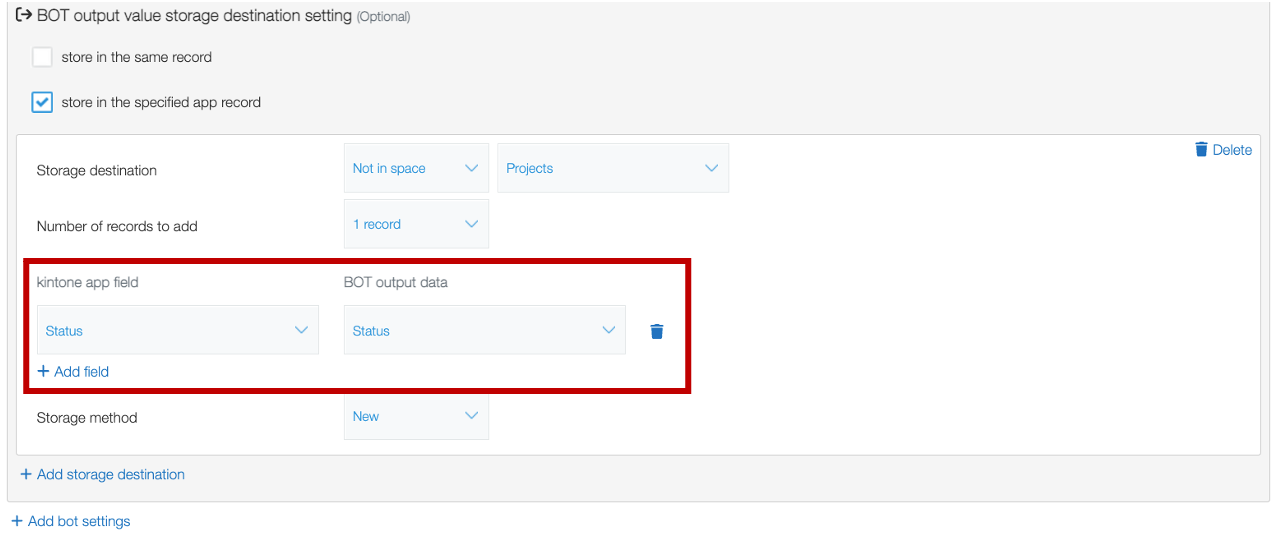Click the Delete link

coord(1232,150)
